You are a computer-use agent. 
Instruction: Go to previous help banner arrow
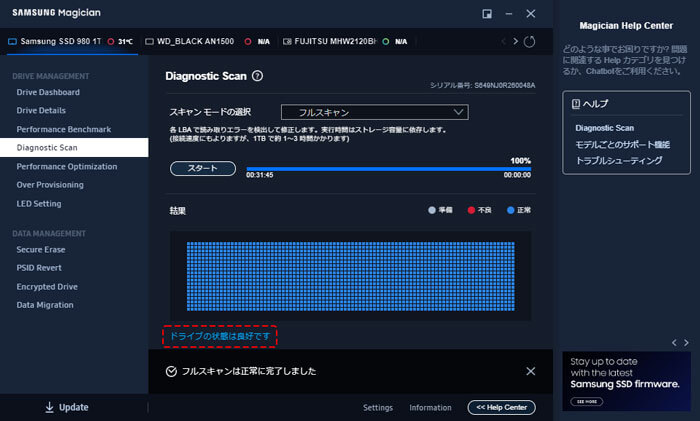(x=674, y=342)
